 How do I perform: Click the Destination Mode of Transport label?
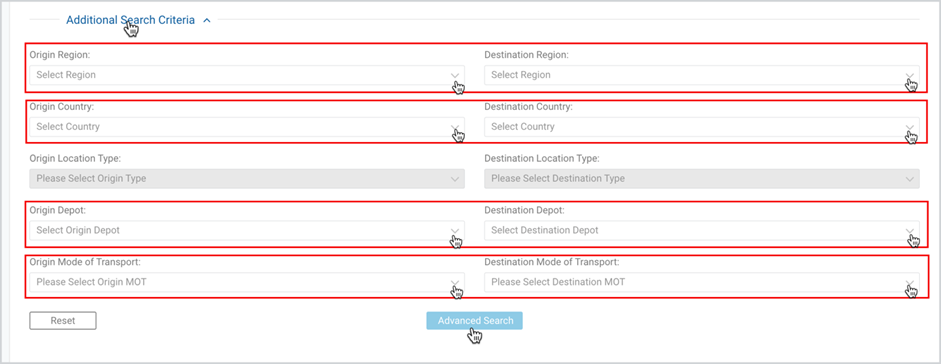tap(552, 262)
